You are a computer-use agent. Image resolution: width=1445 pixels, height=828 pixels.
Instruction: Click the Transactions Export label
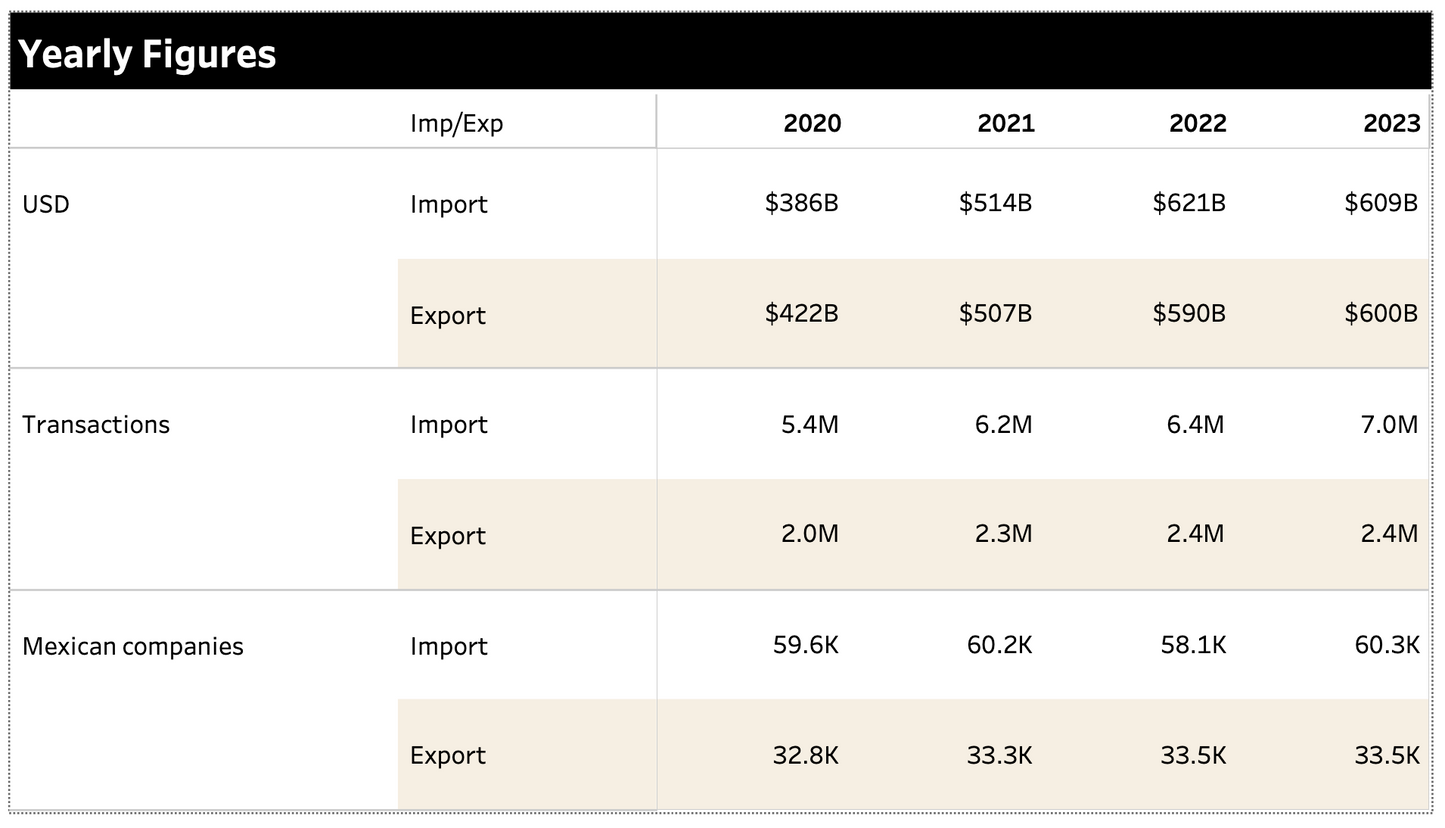[447, 535]
